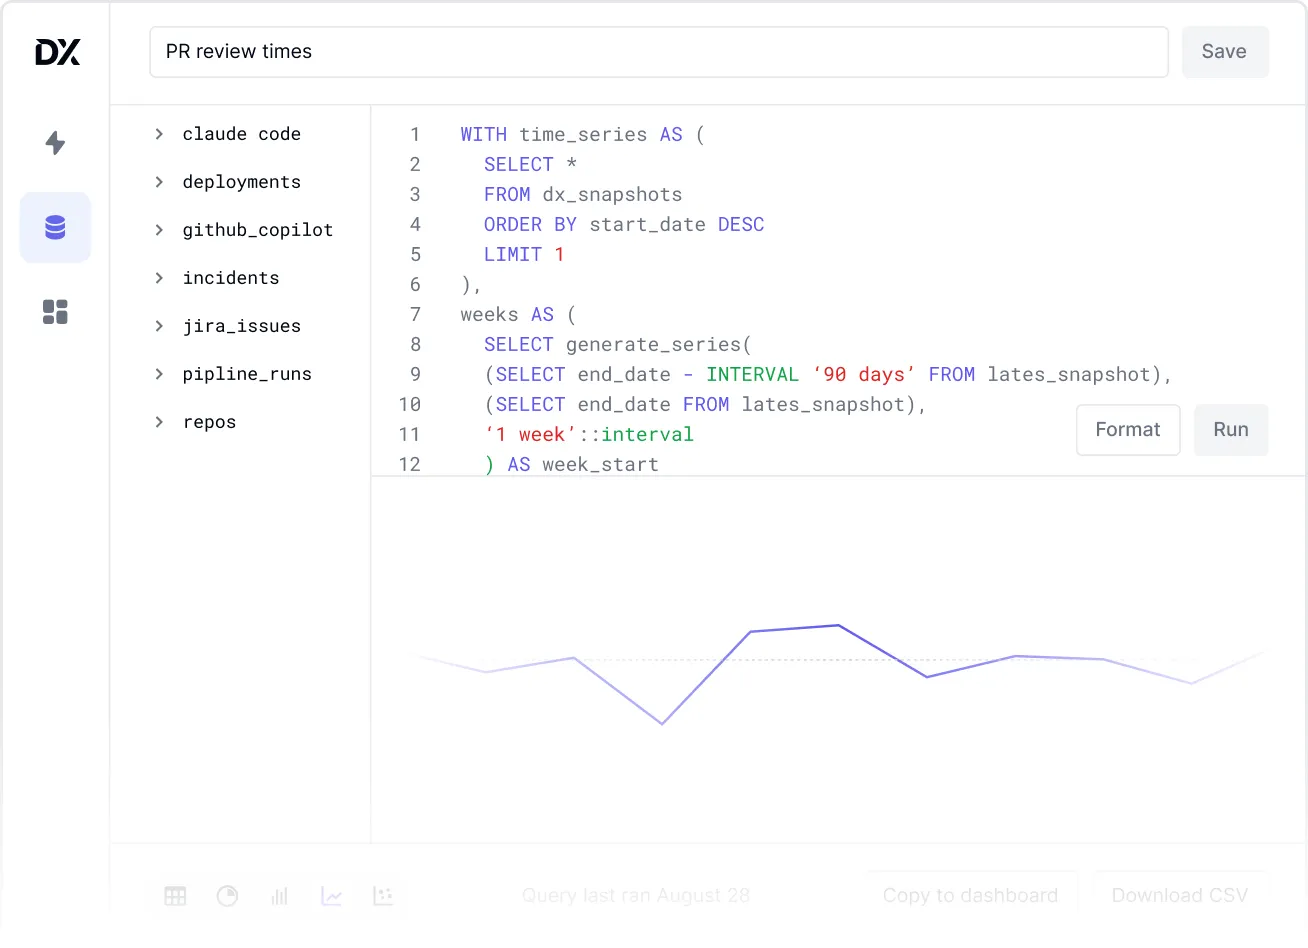Expand the deployments table chevron

pyautogui.click(x=159, y=182)
